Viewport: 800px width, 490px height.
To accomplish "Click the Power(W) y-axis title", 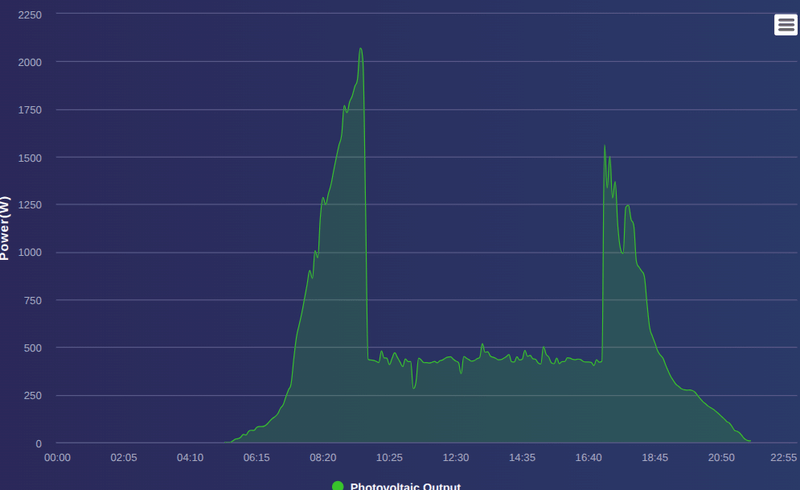I will [x=5, y=228].
